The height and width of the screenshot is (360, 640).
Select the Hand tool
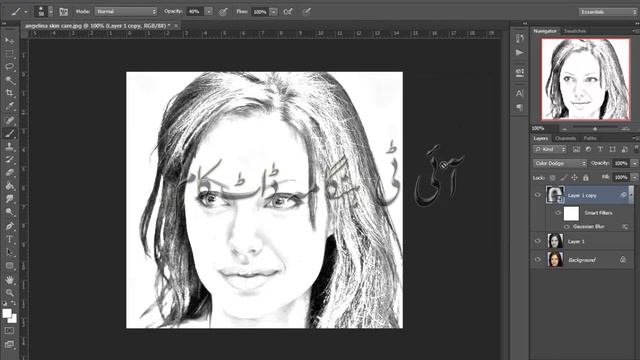pos(9,280)
